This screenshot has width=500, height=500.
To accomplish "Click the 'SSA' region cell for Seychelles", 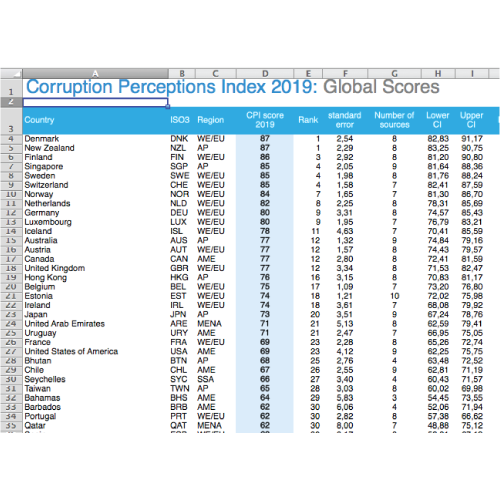I will point(205,379).
